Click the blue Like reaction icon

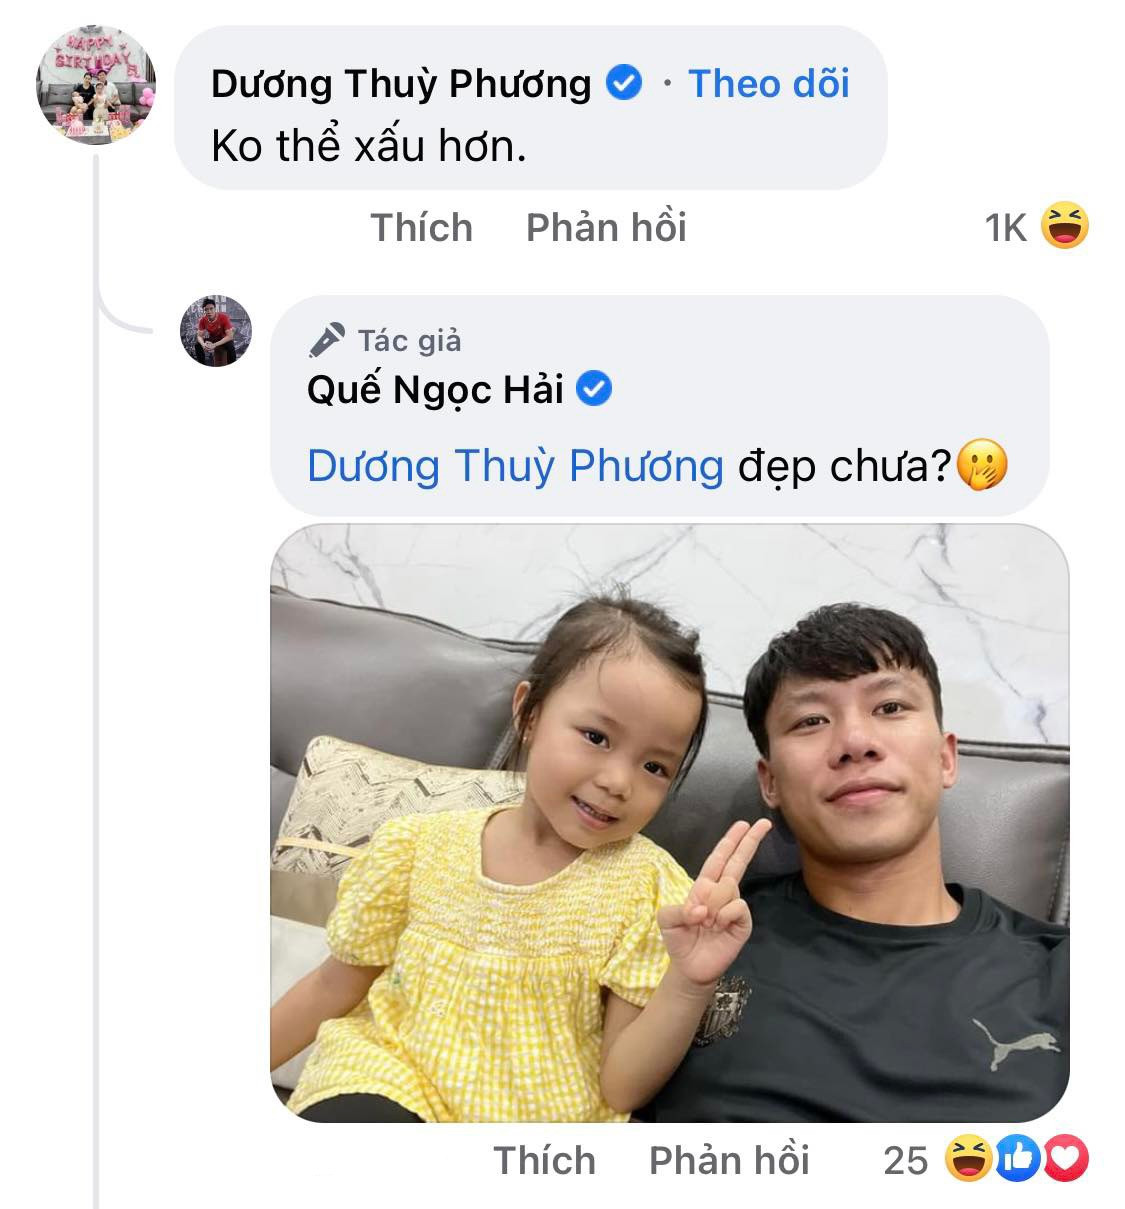[1019, 1159]
